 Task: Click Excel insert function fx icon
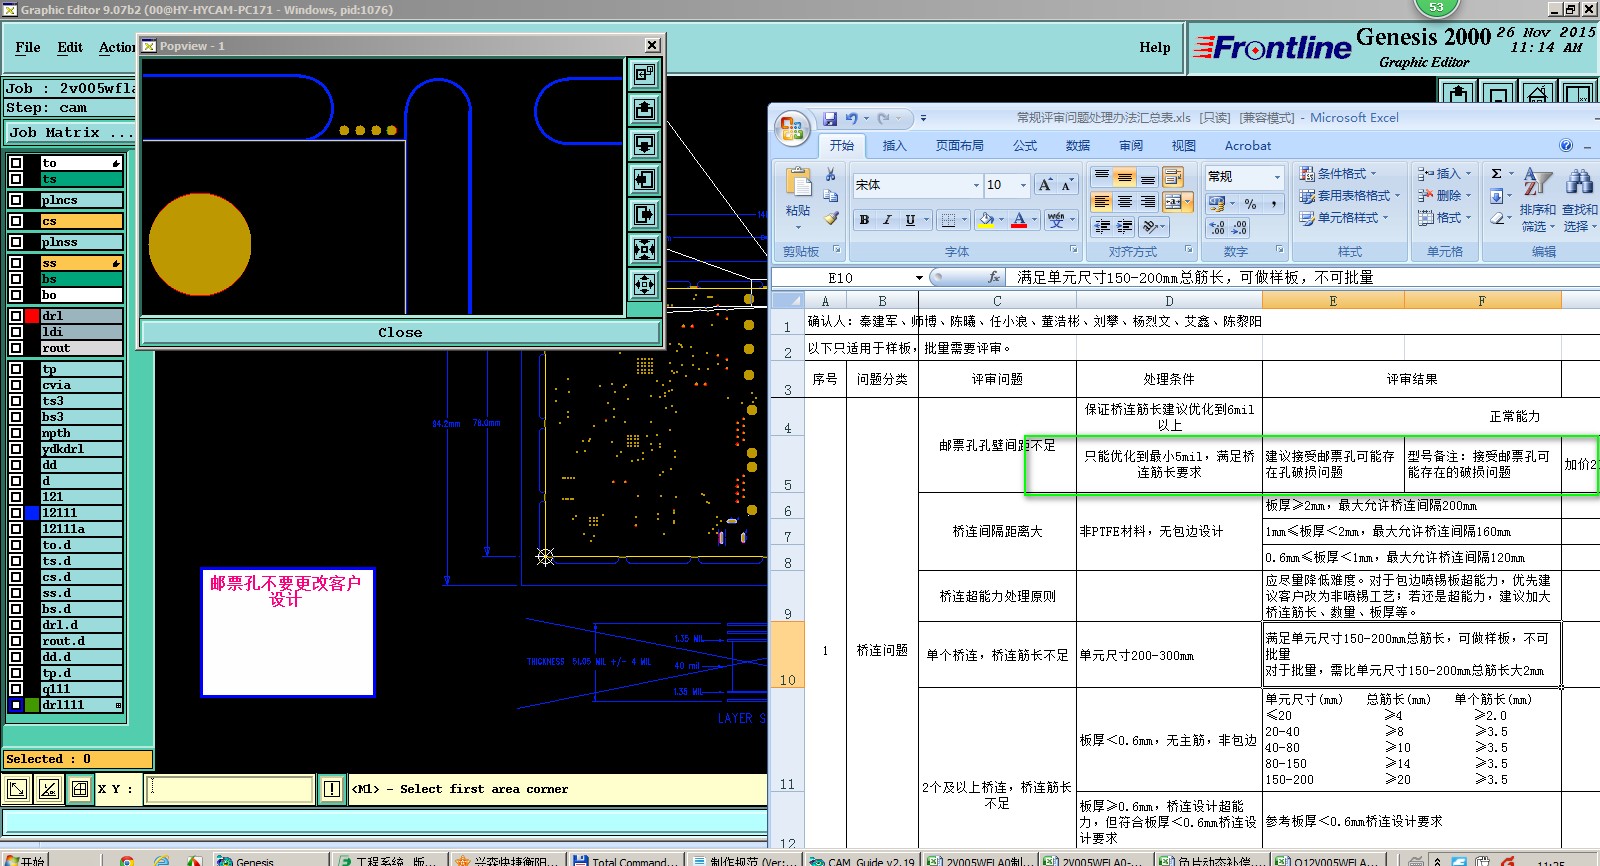[x=993, y=278]
